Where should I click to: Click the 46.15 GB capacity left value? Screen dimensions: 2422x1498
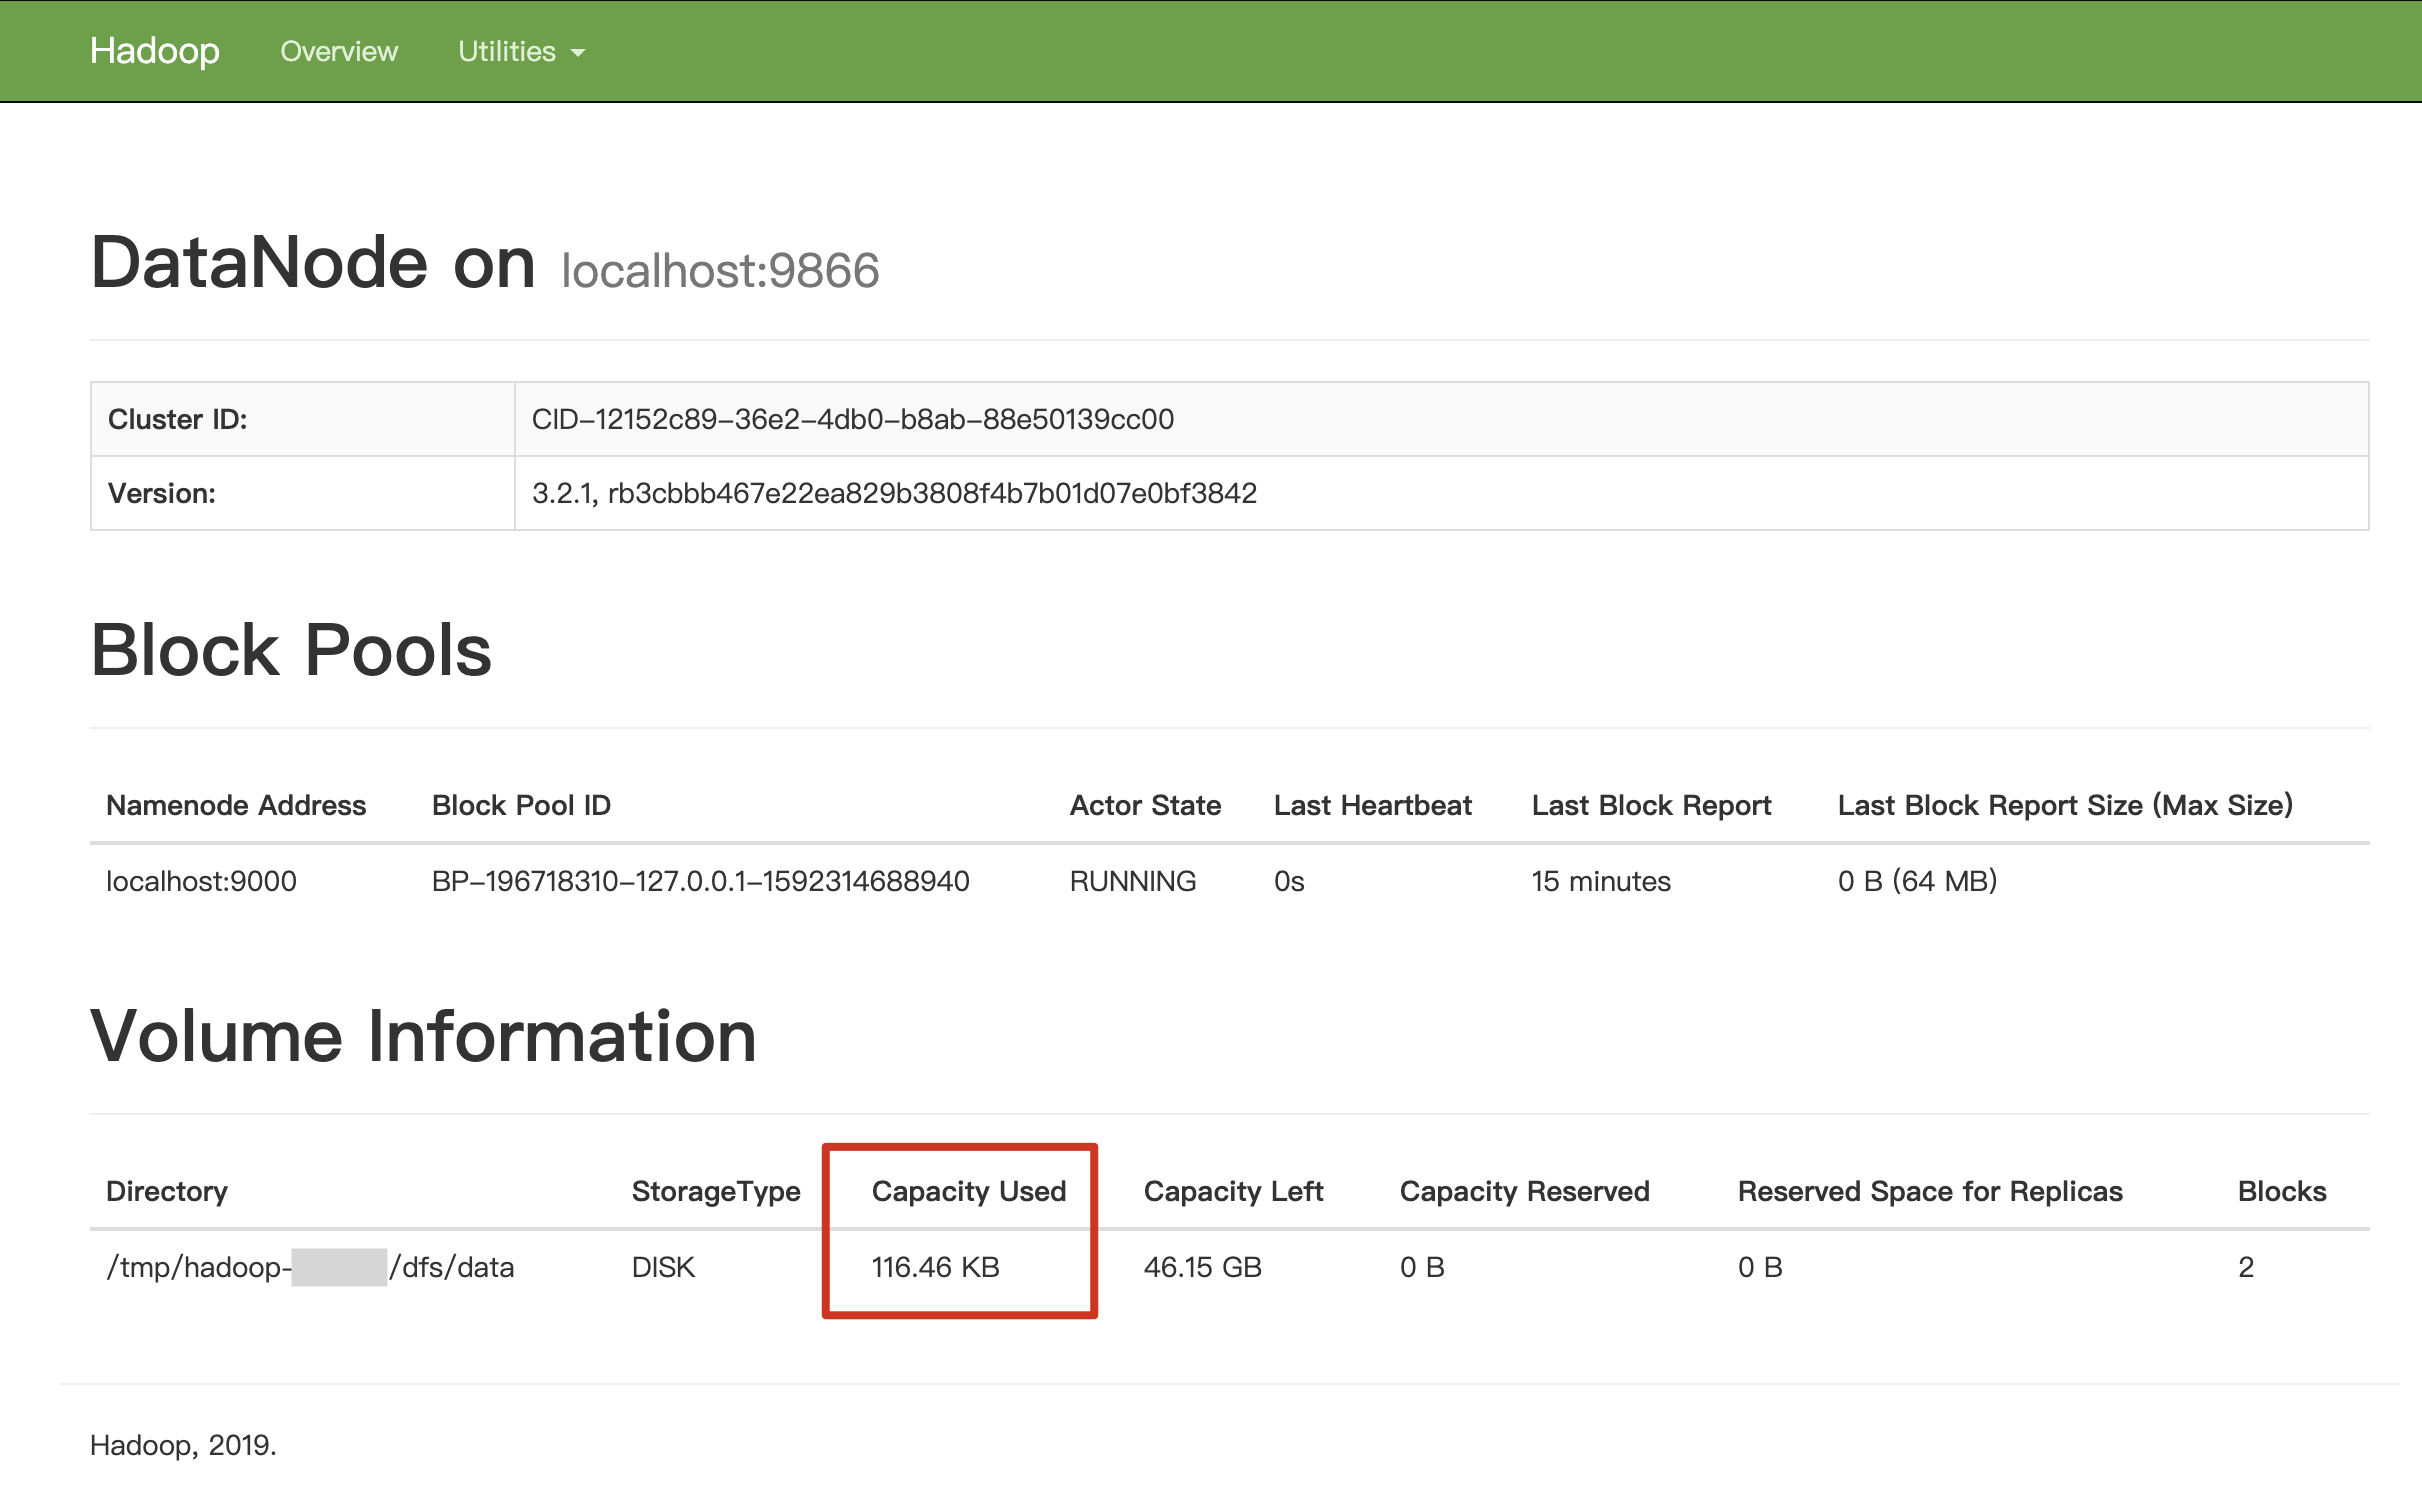(x=1202, y=1267)
